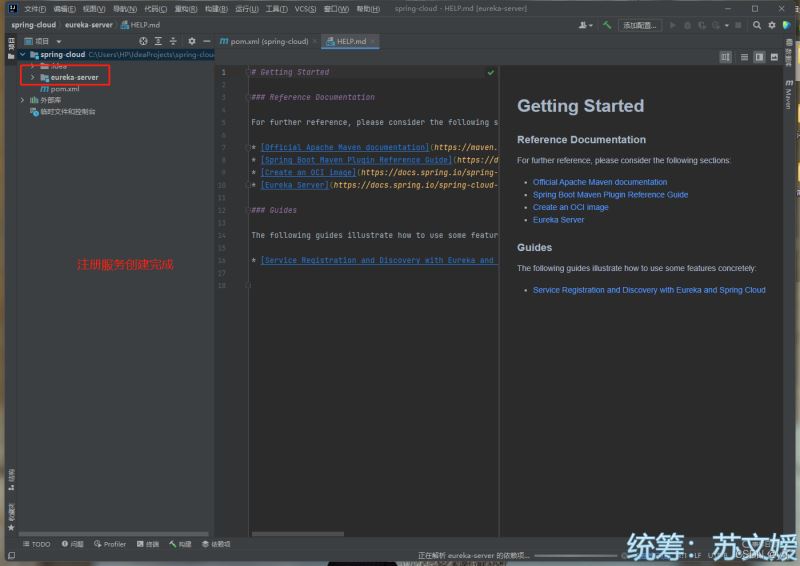Click the green hammer Build Project icon
This screenshot has width=800, height=566.
click(x=607, y=25)
